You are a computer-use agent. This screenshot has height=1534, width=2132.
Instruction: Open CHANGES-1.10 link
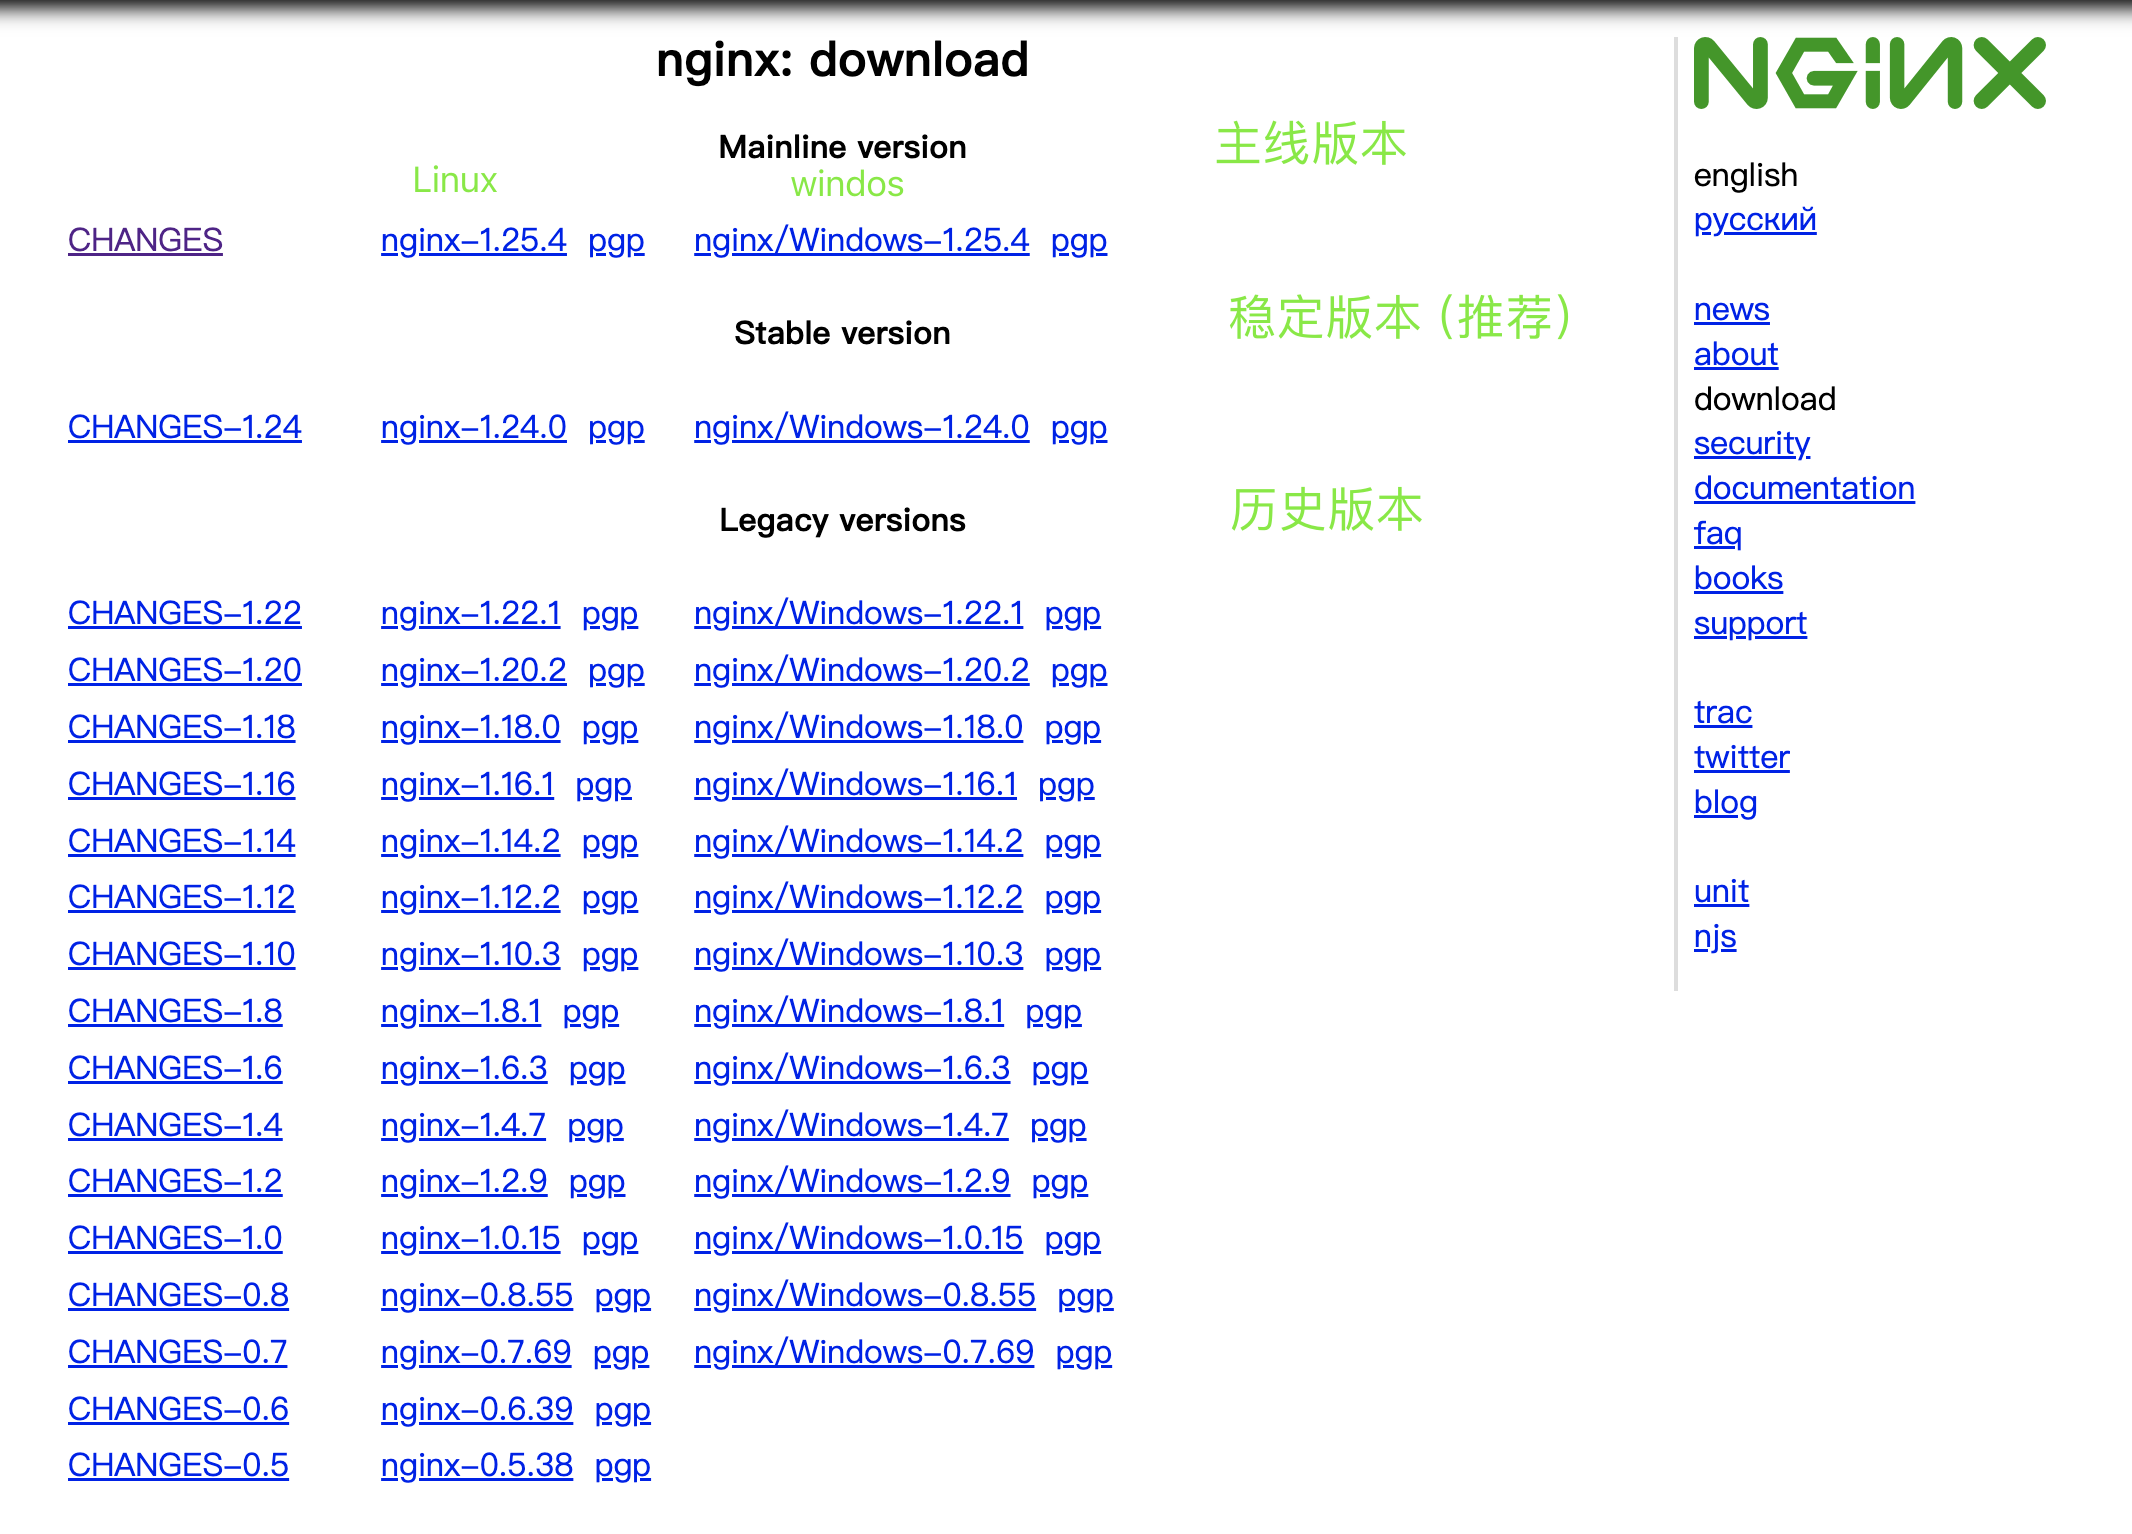(182, 954)
